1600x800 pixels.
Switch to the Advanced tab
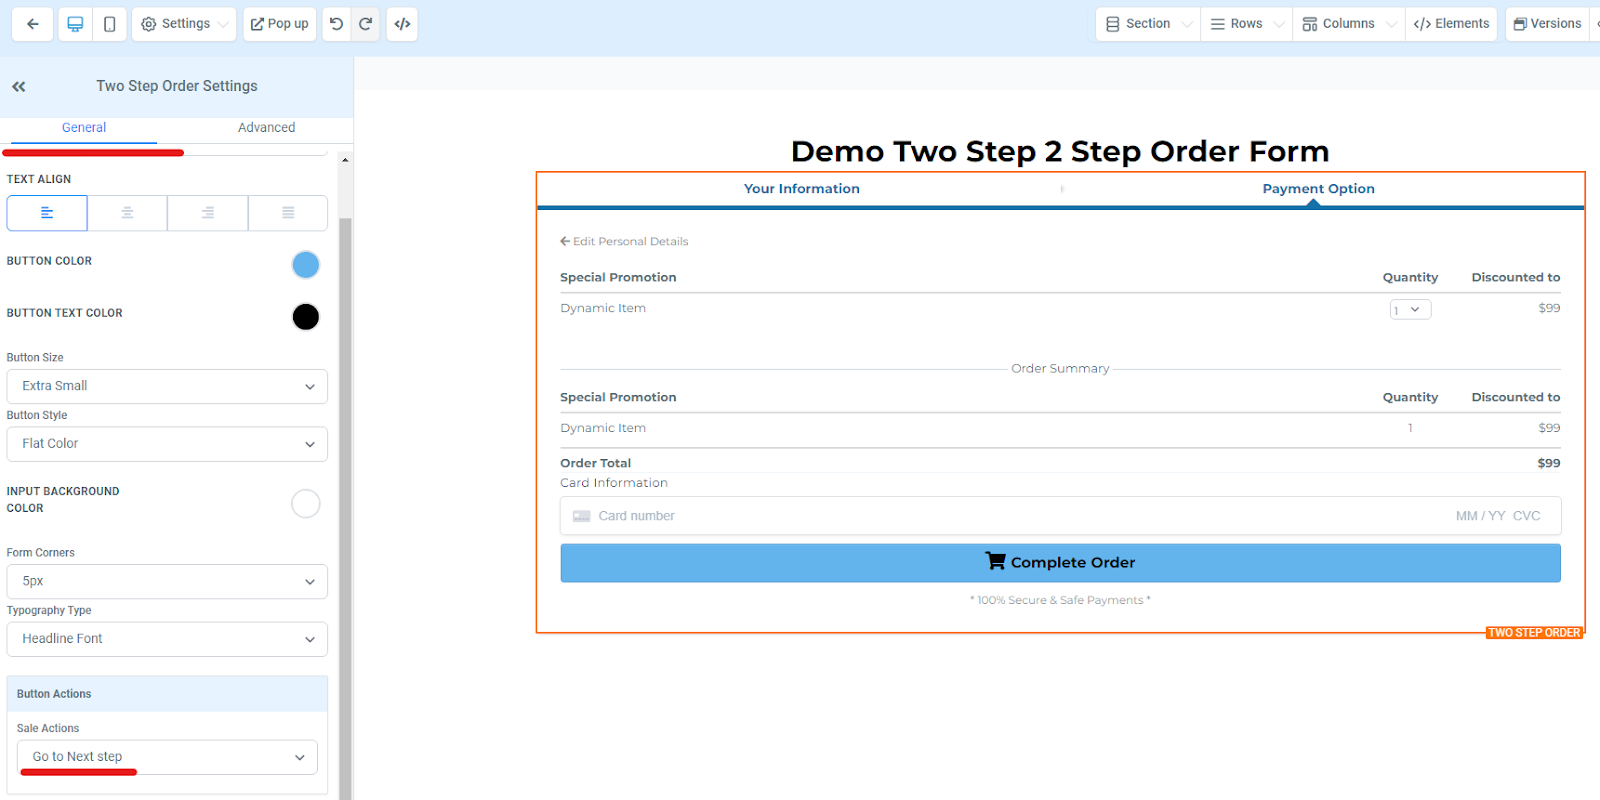pos(266,128)
